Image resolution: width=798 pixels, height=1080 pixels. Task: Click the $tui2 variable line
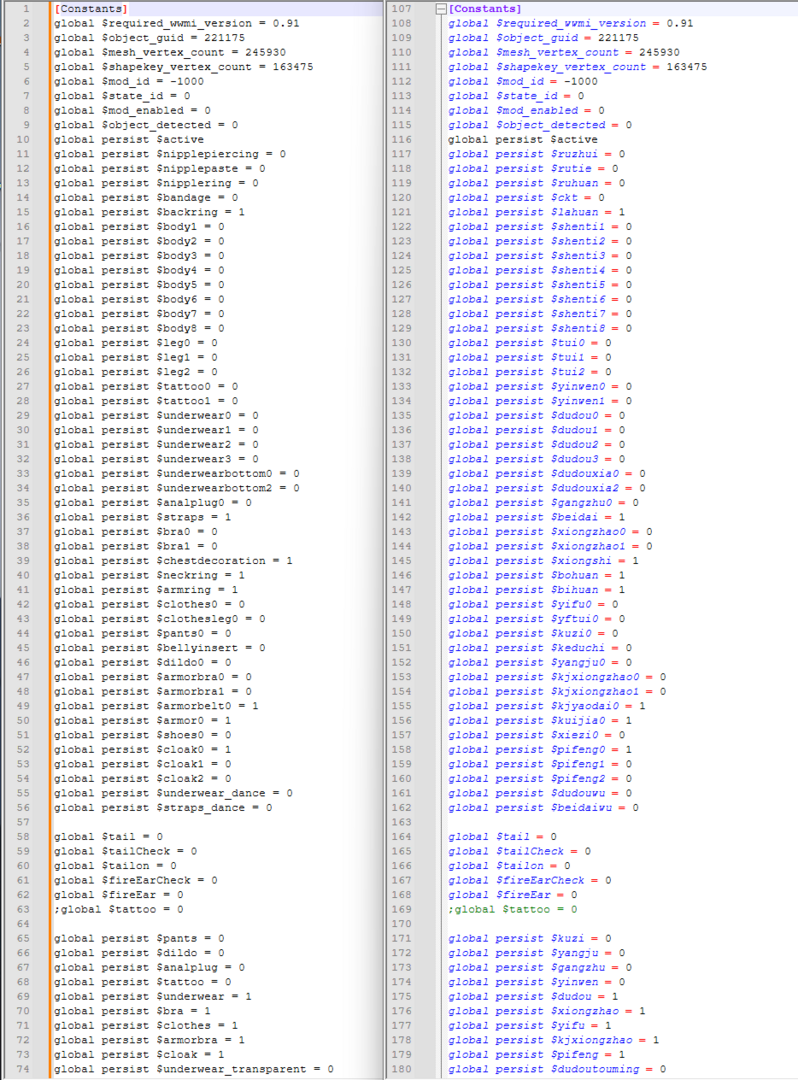pyautogui.click(x=529, y=372)
